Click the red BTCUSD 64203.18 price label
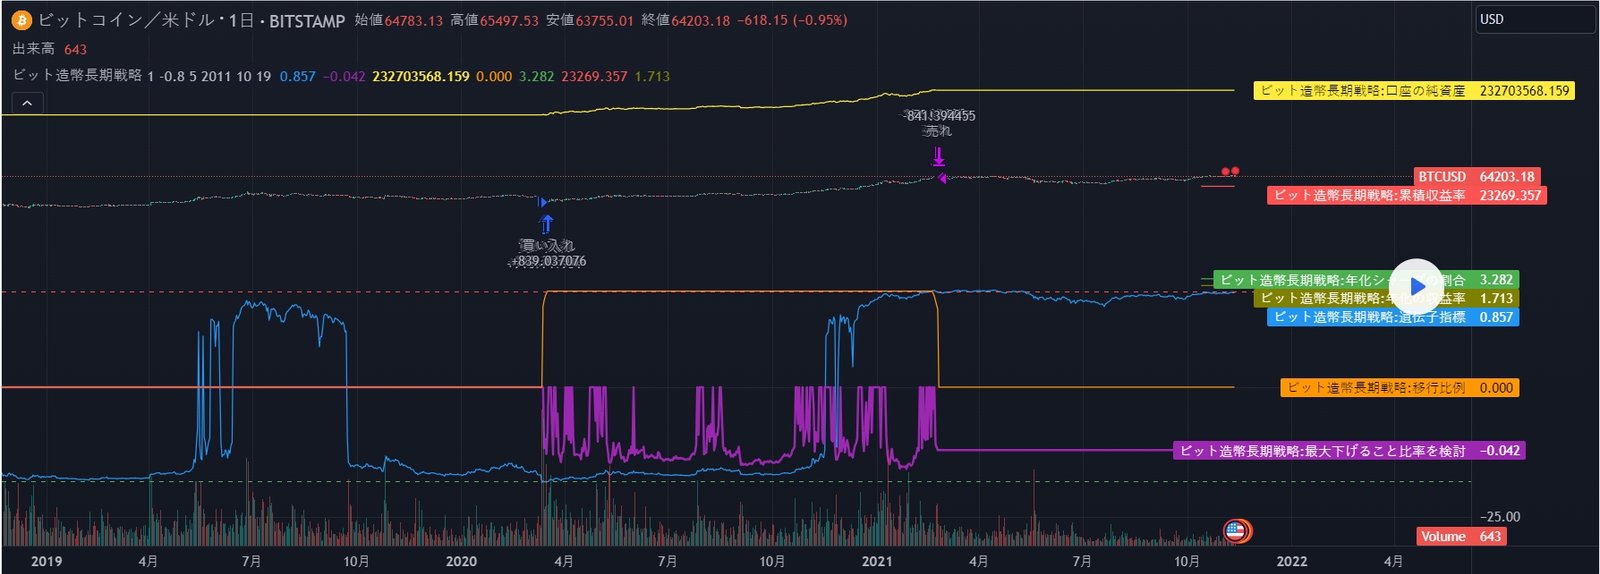This screenshot has width=1600, height=574. click(1476, 177)
